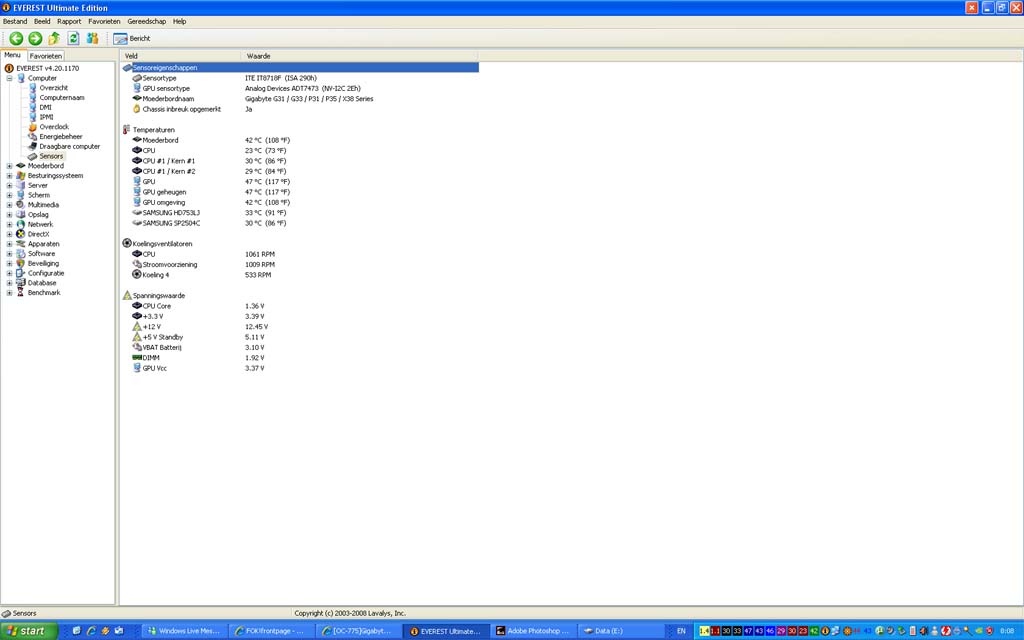The height and width of the screenshot is (640, 1024).
Task: Open Data (E:) taskbar window
Action: click(620, 631)
